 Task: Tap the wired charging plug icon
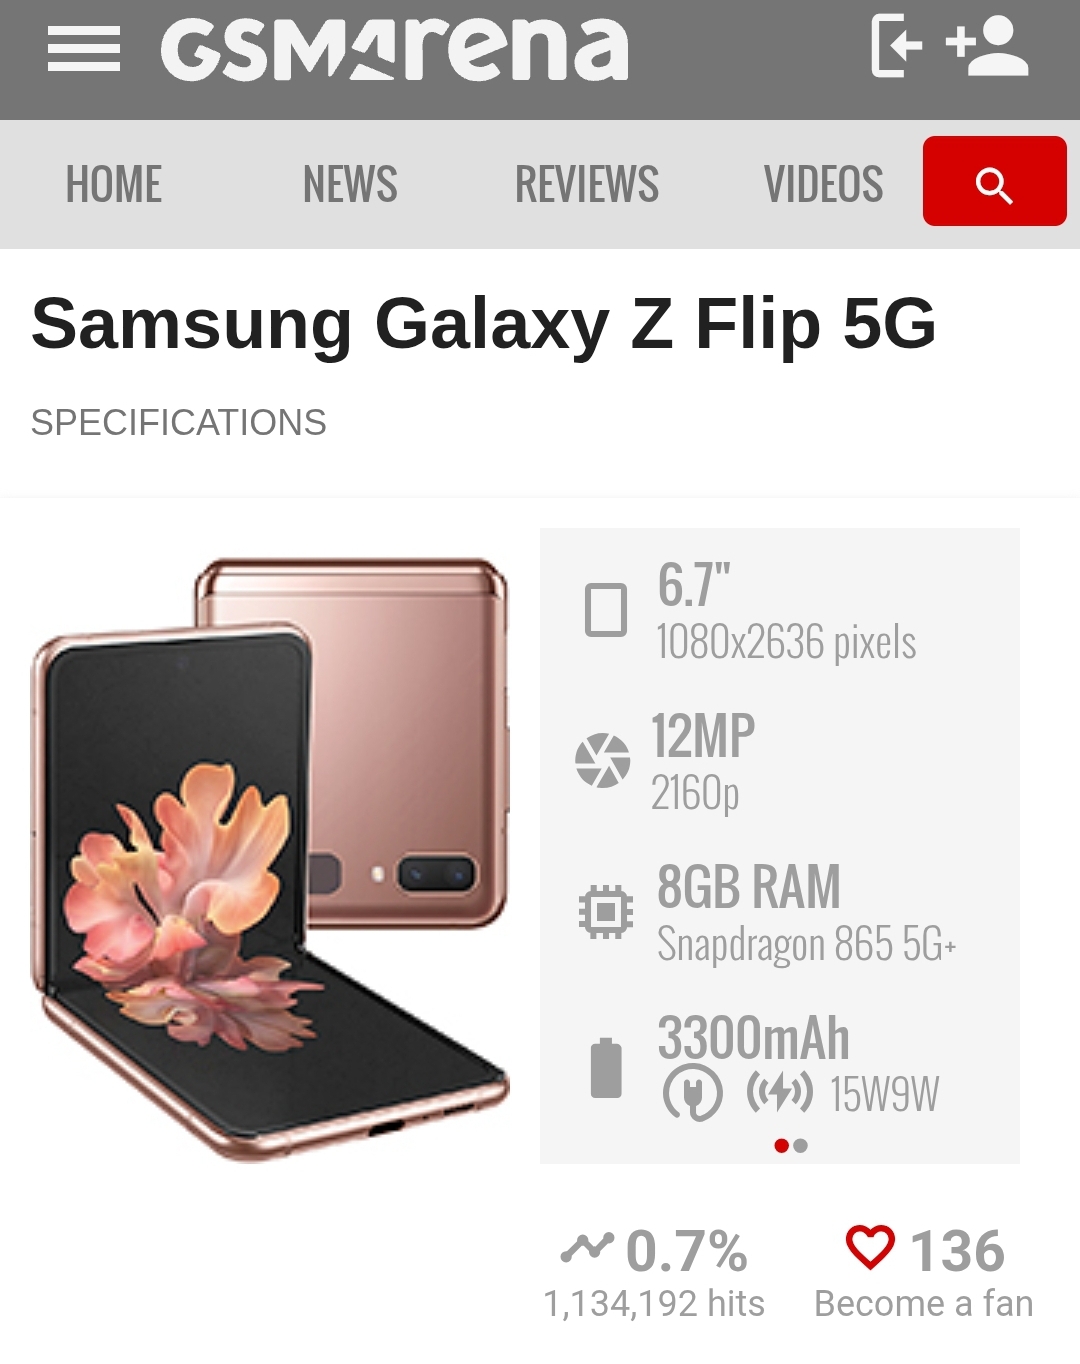pos(692,1092)
